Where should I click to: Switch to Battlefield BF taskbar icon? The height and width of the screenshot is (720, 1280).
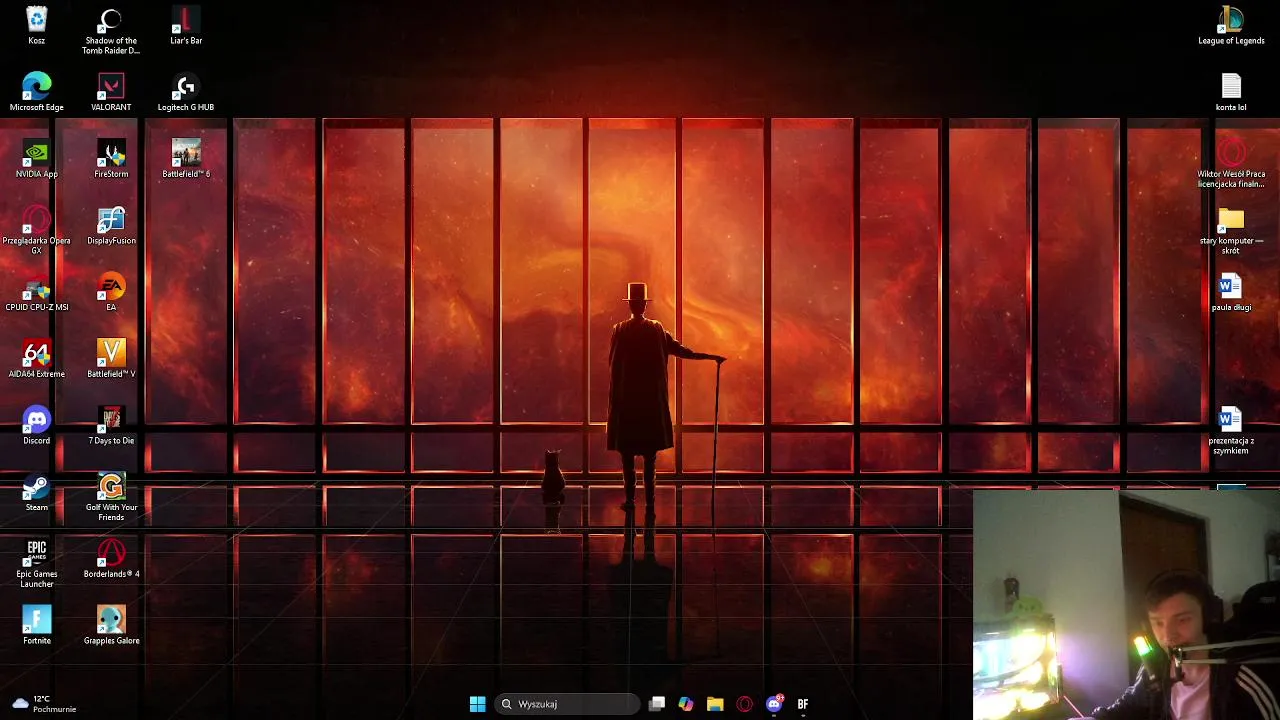[803, 704]
